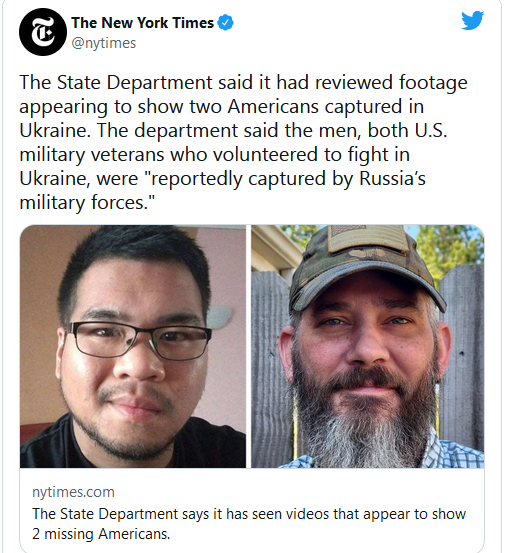
Task: Click the flag patch on the camo cap
Action: coord(368,237)
